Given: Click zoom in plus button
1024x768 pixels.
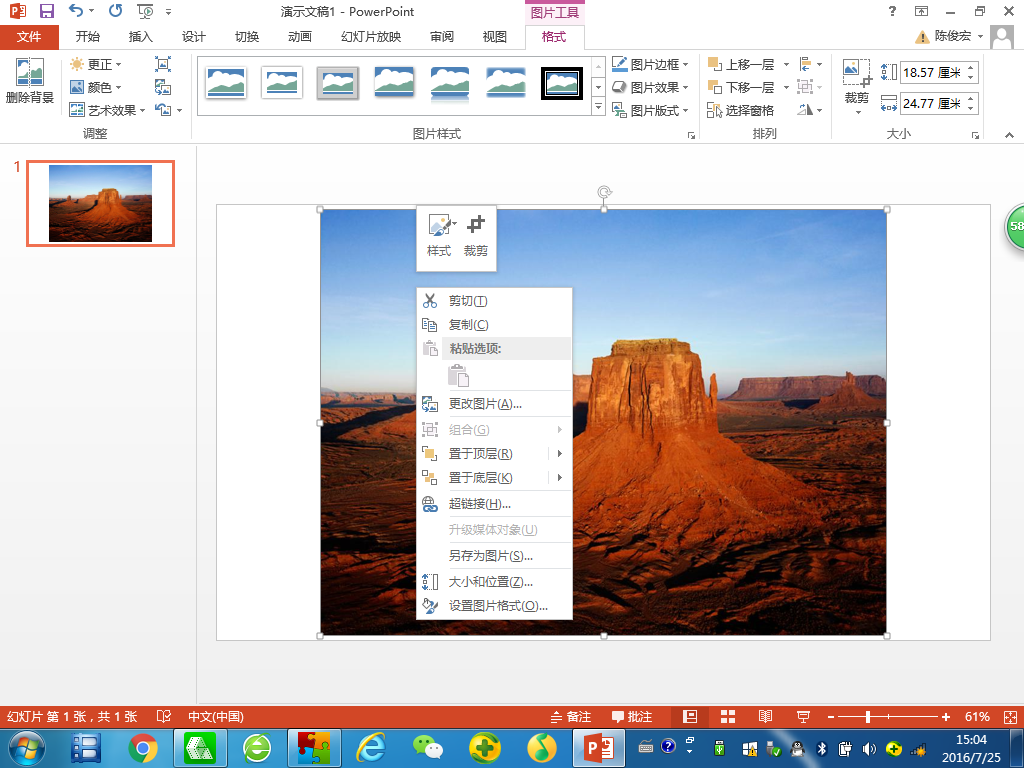Looking at the screenshot, I should click(946, 716).
